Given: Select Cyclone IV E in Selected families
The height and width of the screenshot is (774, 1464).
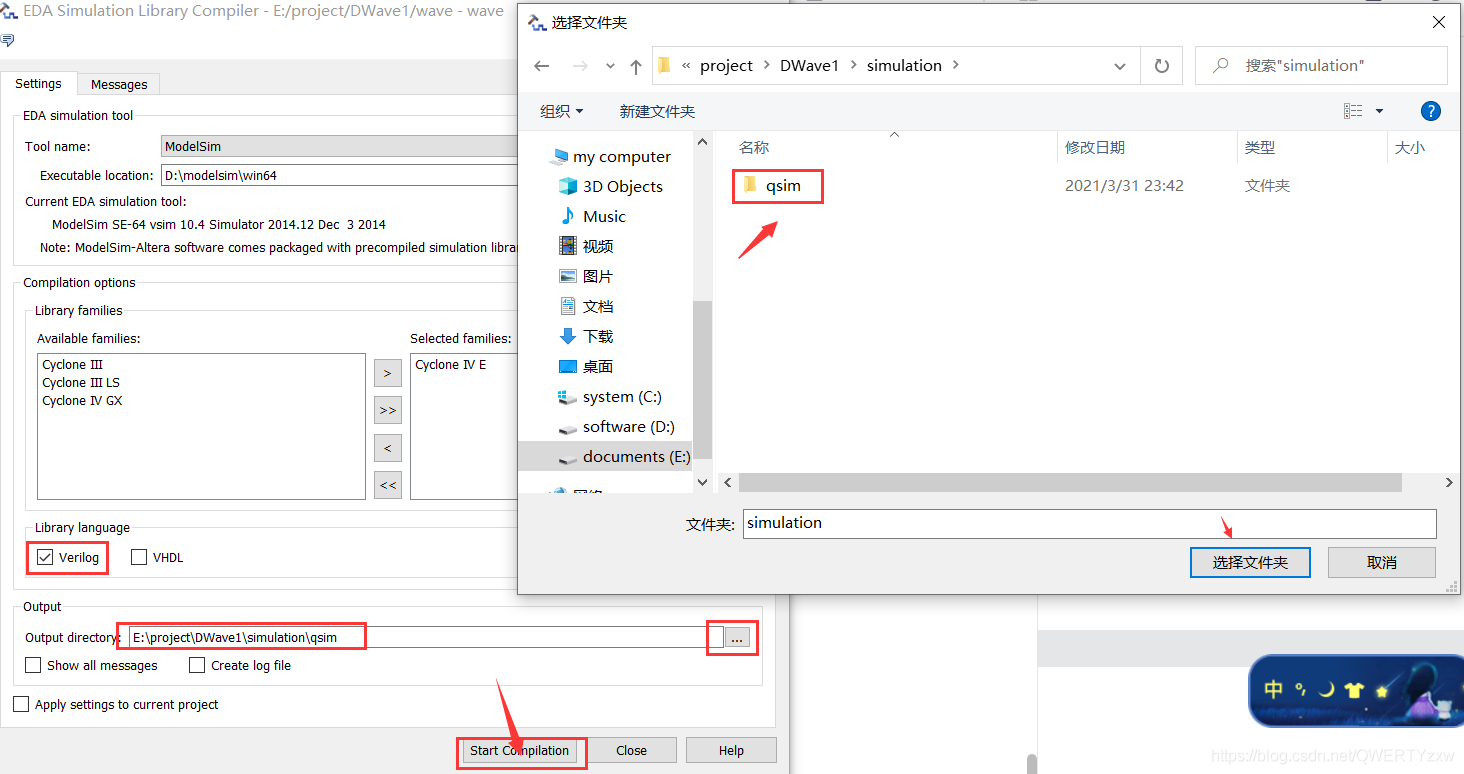Looking at the screenshot, I should (451, 365).
